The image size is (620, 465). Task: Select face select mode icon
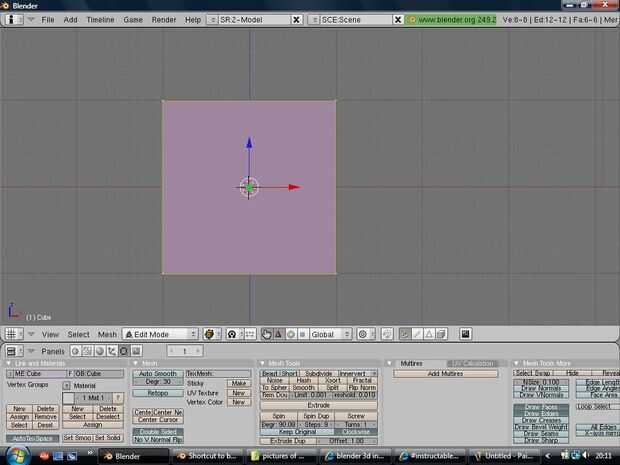pos(429,335)
